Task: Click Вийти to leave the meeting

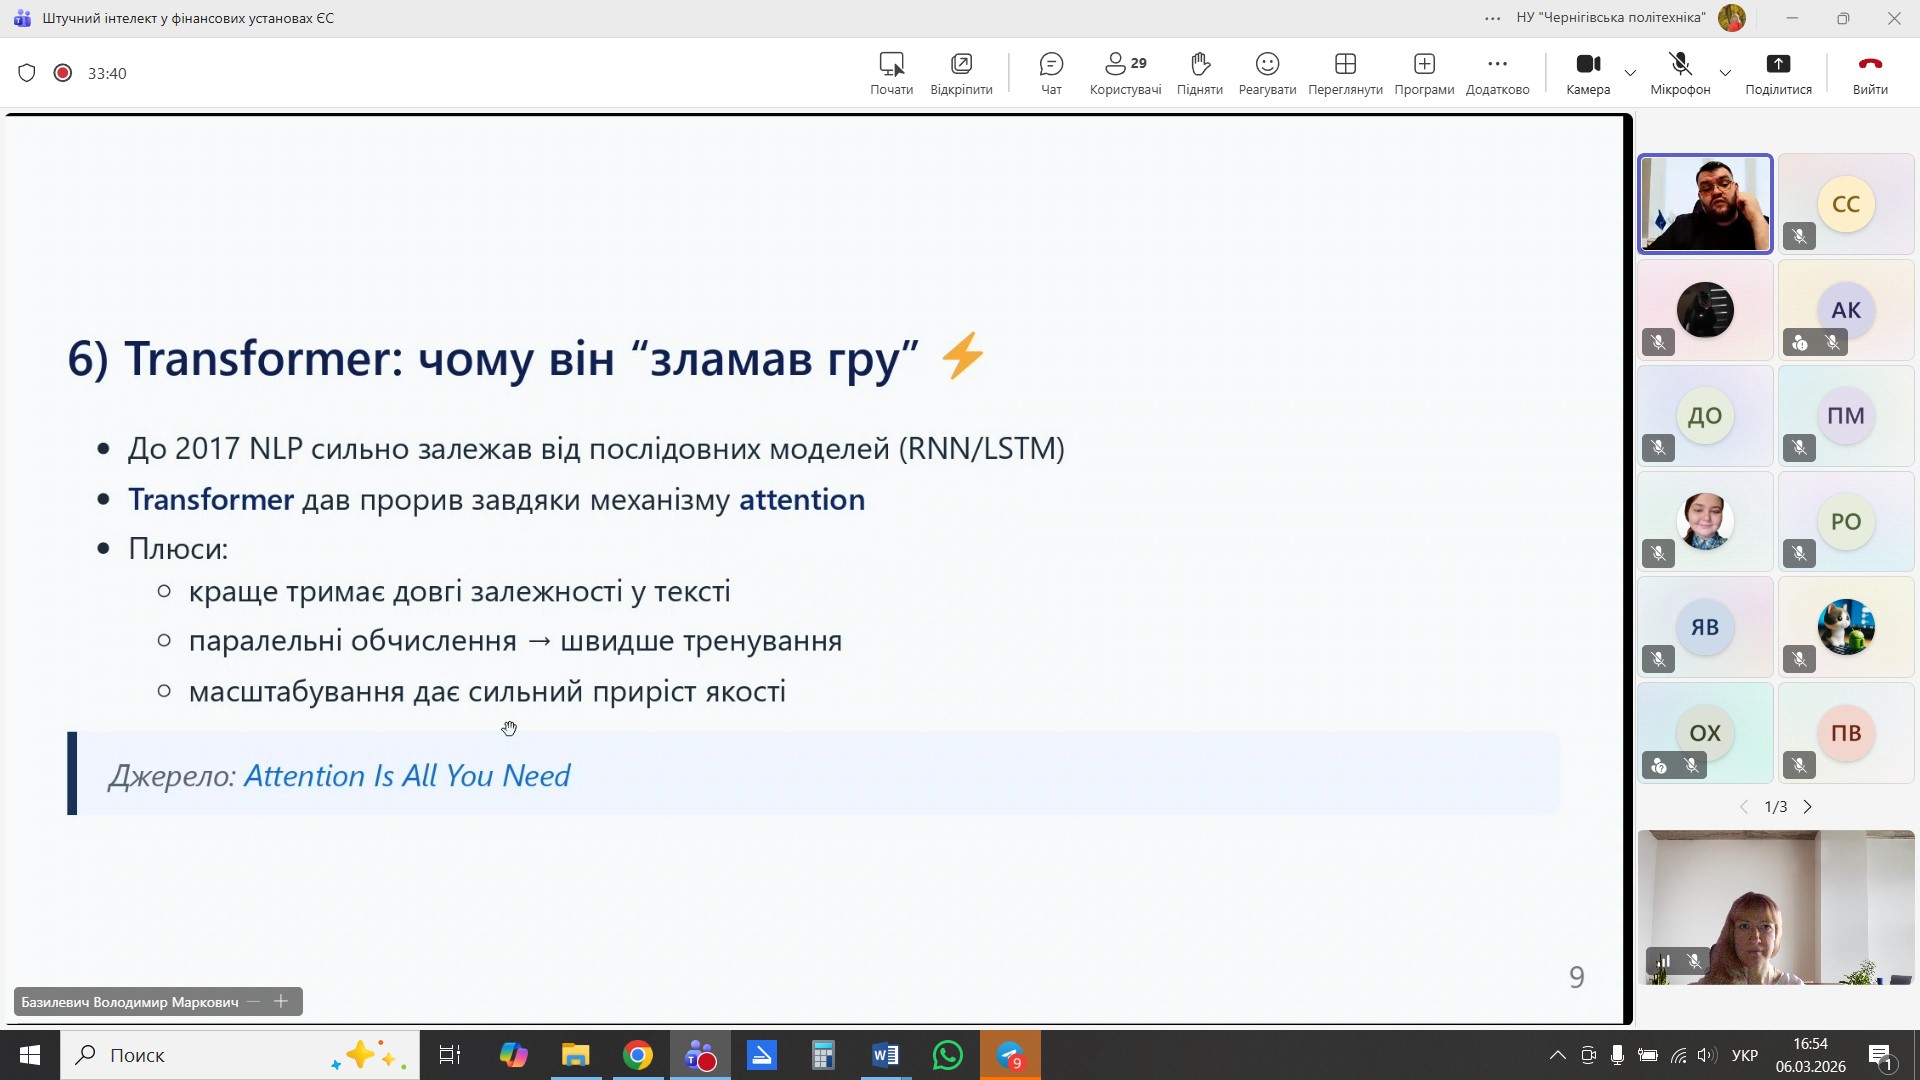Action: click(x=1869, y=73)
